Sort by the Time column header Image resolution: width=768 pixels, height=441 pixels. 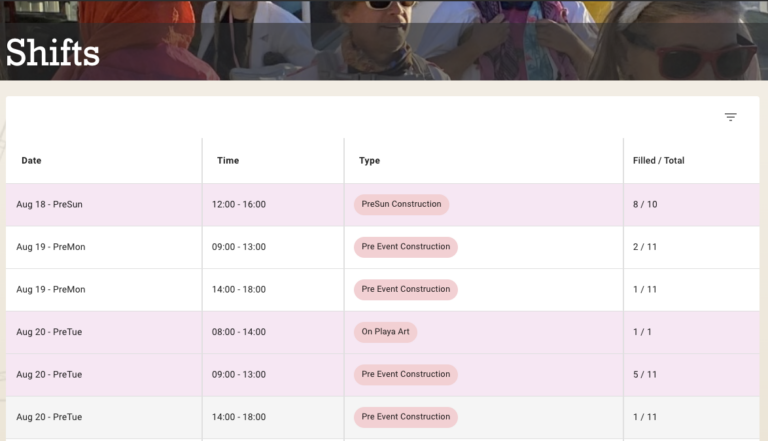228,160
